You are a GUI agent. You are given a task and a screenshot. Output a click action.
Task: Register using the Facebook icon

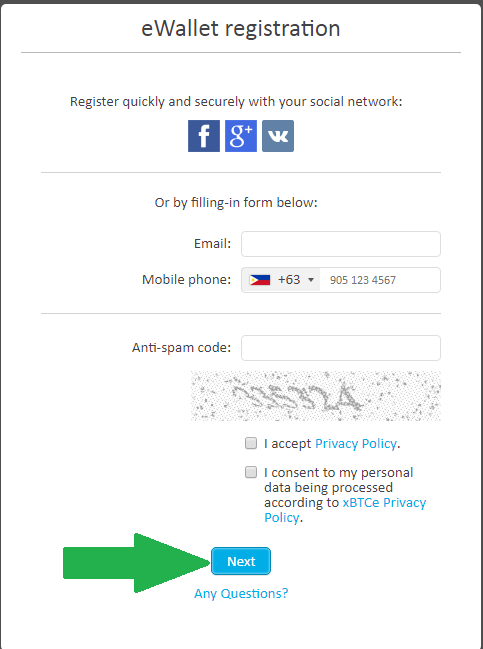click(x=204, y=136)
